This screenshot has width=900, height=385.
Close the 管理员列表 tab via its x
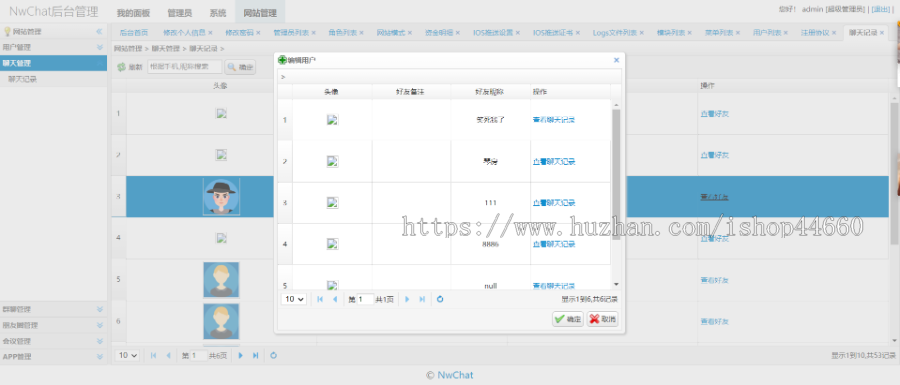click(313, 33)
